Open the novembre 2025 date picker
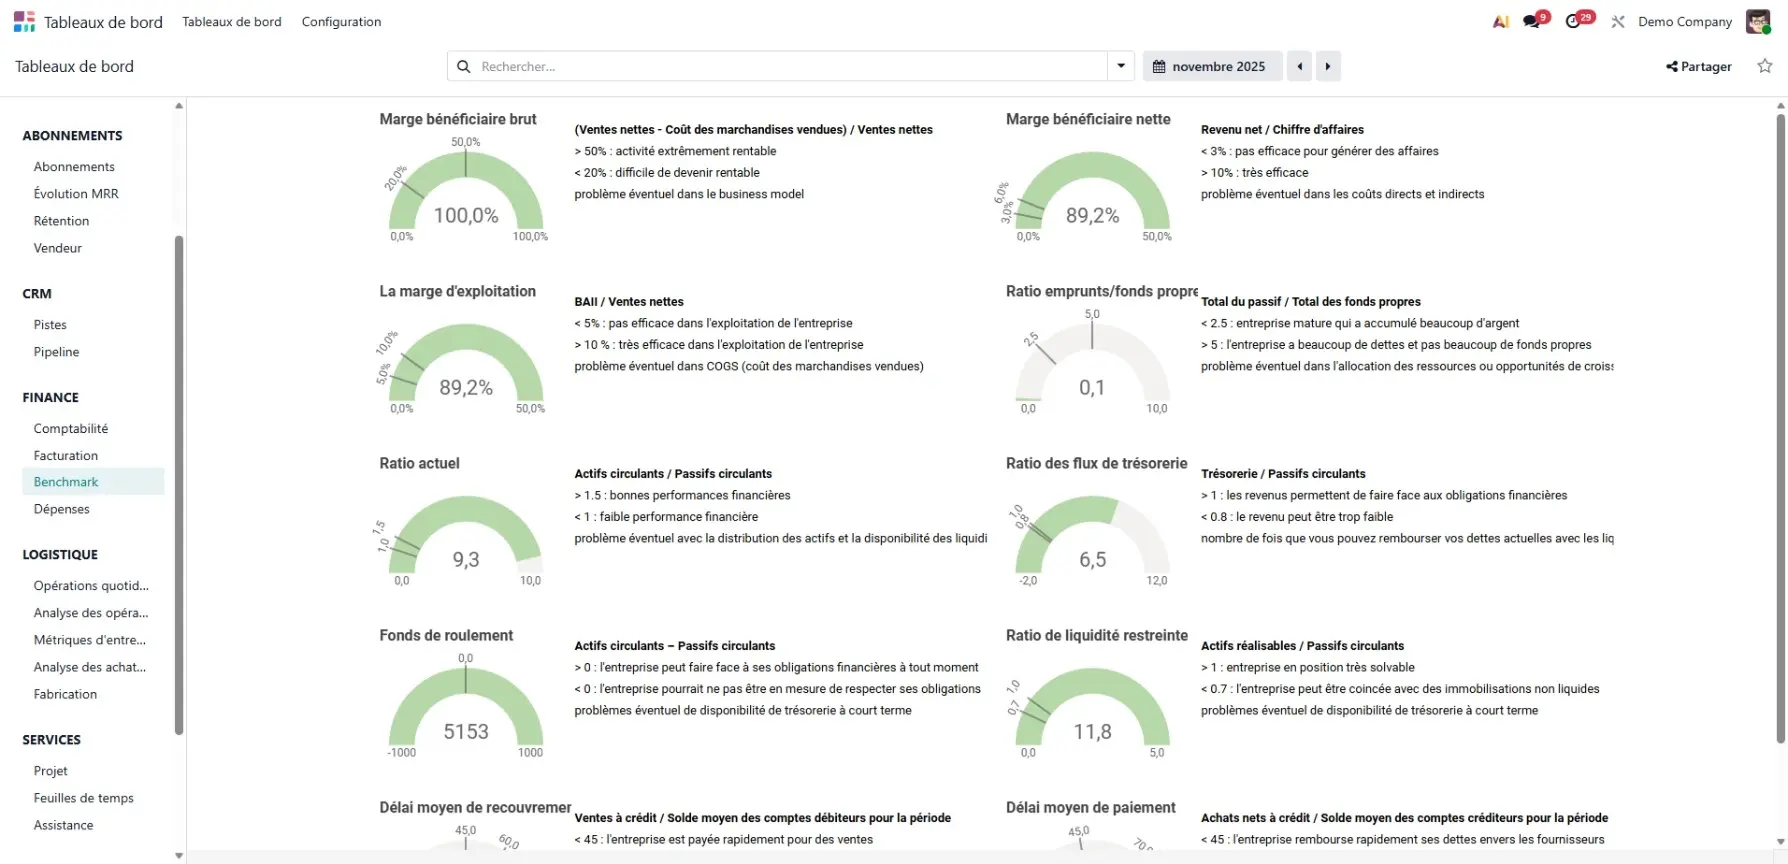The width and height of the screenshot is (1788, 864). [x=1210, y=66]
